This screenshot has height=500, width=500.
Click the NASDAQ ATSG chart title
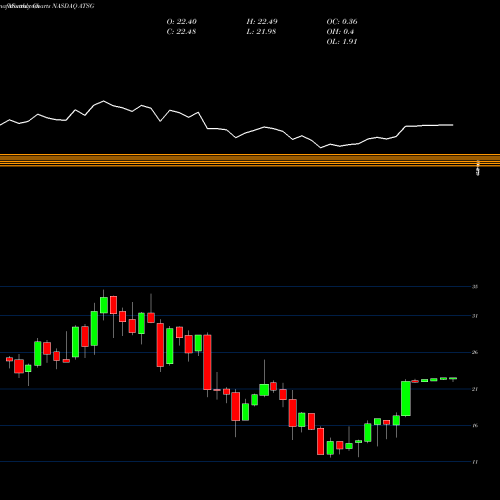point(73,6)
